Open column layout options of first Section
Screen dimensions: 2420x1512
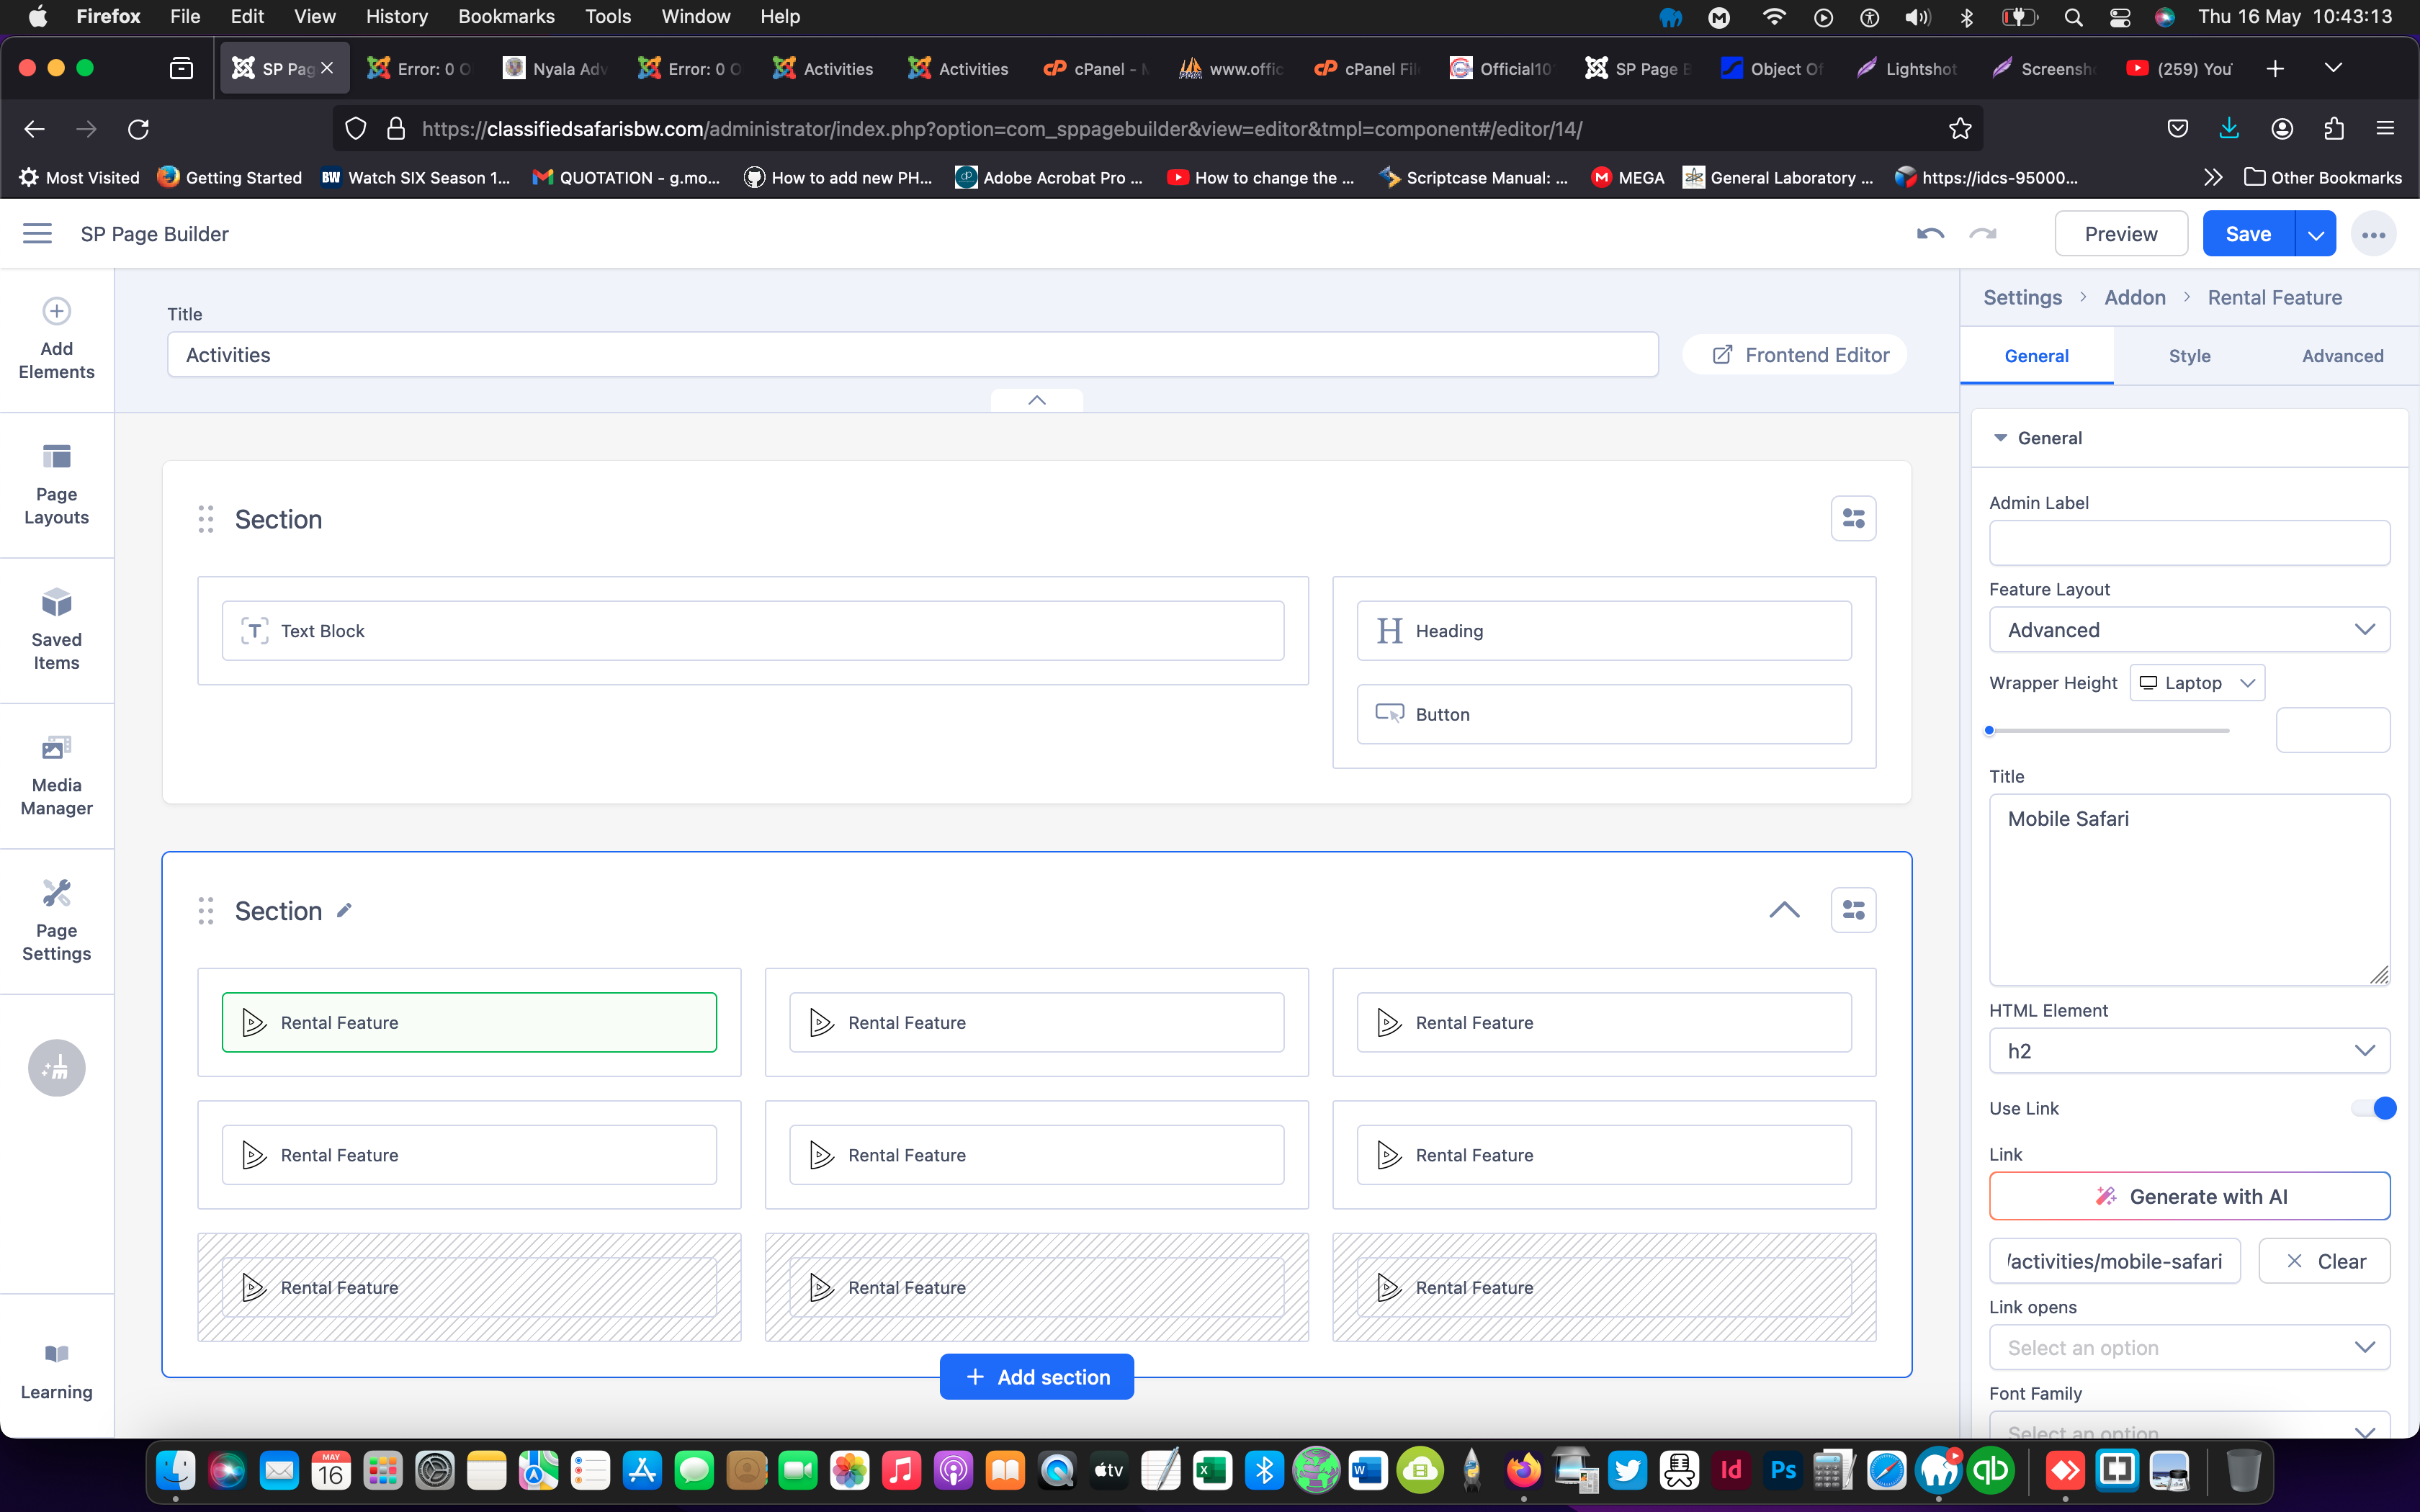1853,518
